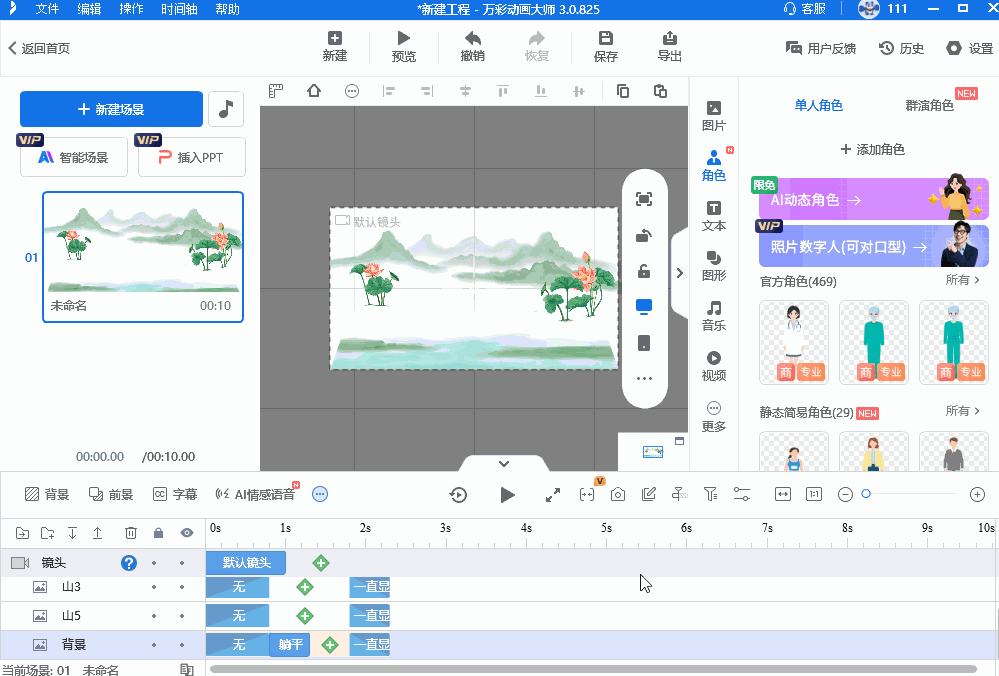Expand 所有 for the 官方角色 list
The image size is (999, 676).
coord(962,280)
